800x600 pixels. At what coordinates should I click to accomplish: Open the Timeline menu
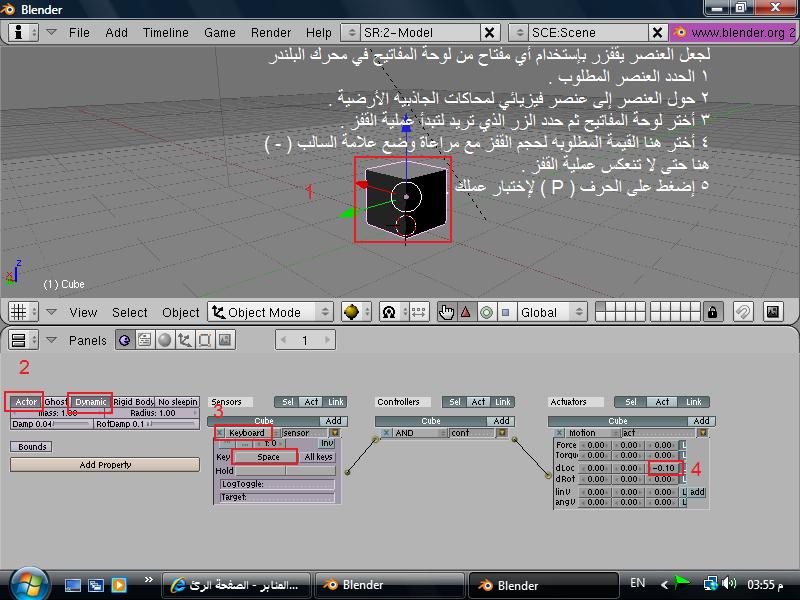[x=166, y=33]
